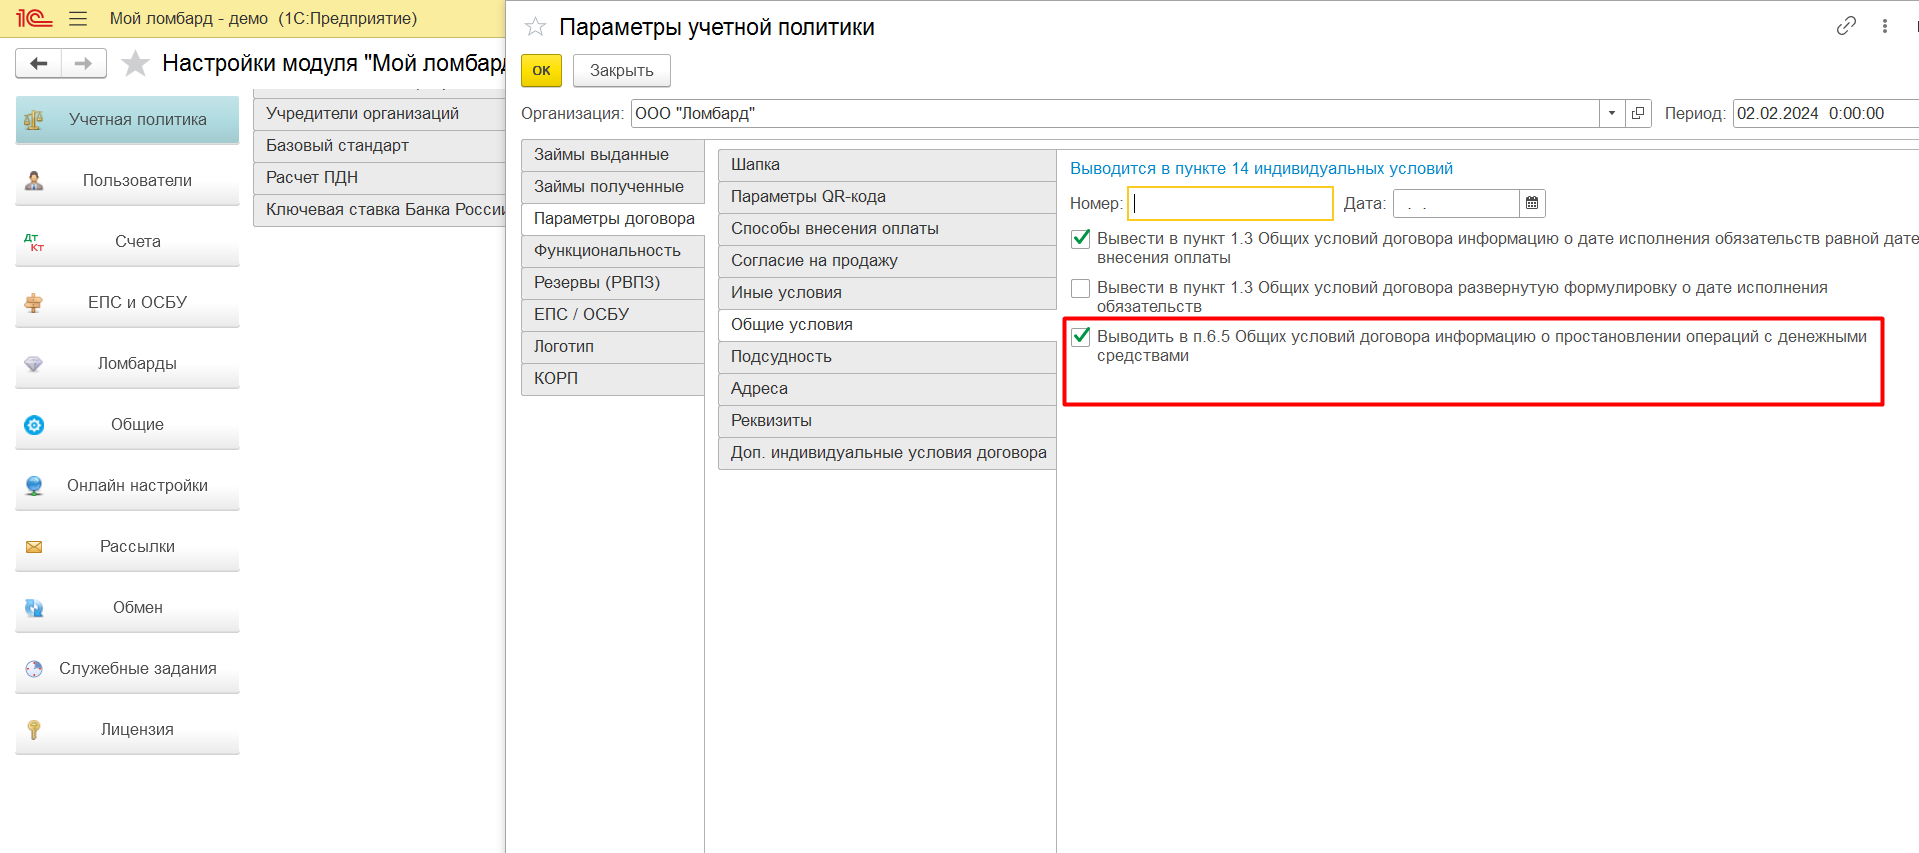Click the Общие gear icon
Viewport: 1919px width, 853px height.
click(34, 425)
